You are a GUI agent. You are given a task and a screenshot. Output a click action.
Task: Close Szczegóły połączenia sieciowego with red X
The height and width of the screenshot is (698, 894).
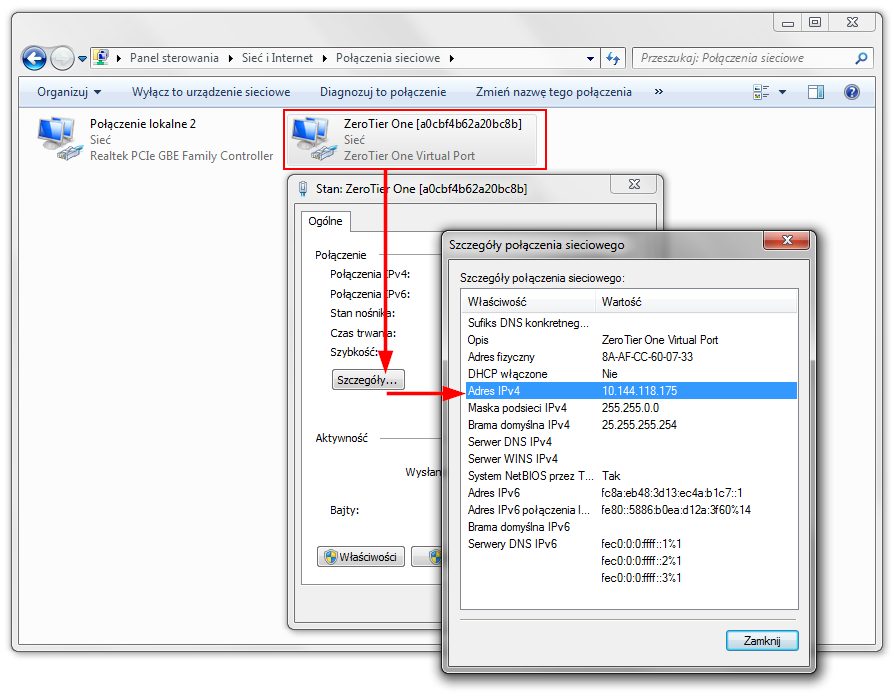787,240
